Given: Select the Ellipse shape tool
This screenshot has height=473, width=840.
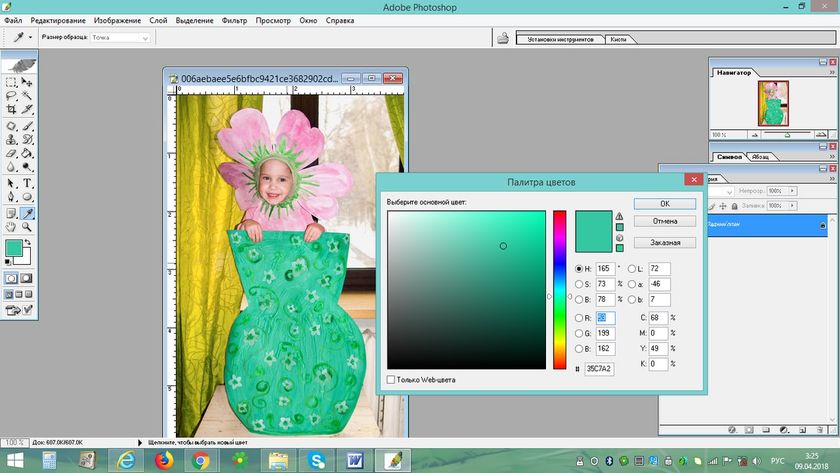Looking at the screenshot, I should point(27,197).
